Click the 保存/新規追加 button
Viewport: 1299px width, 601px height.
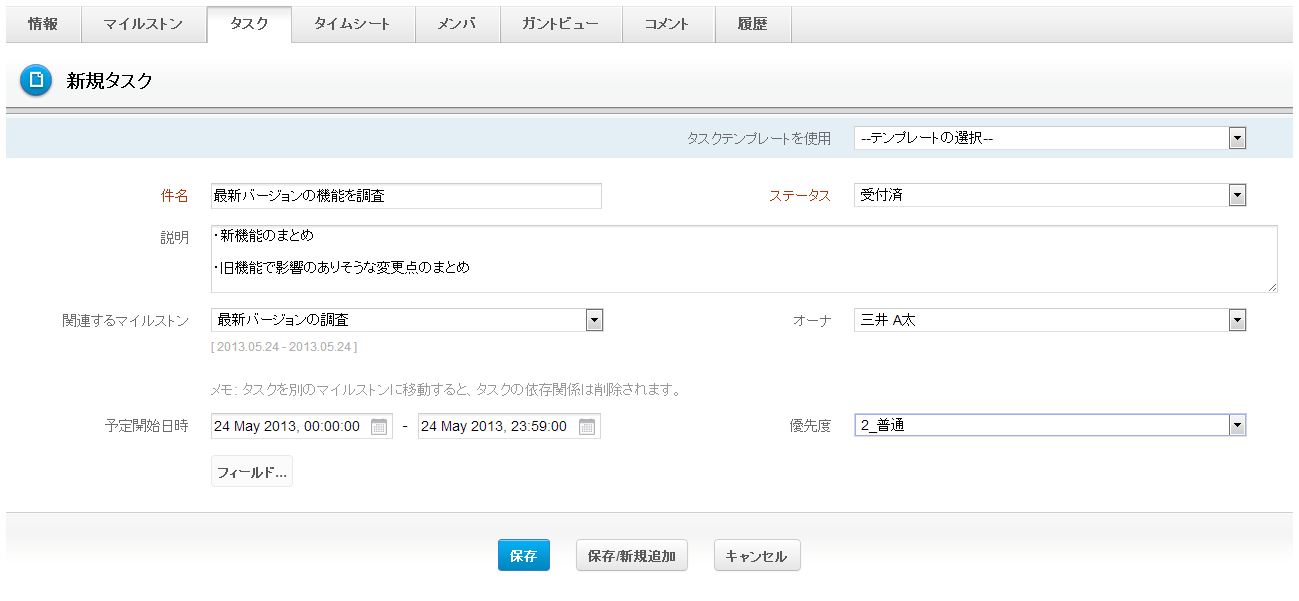point(632,556)
